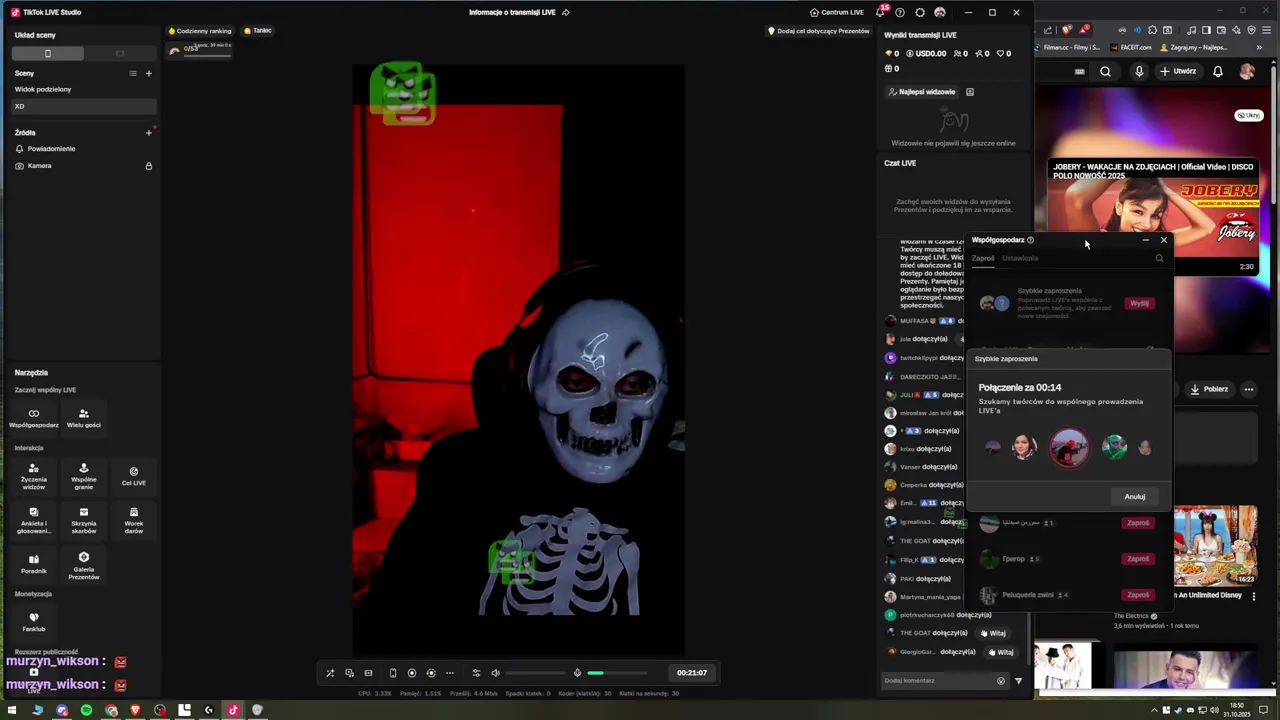Open the Wielu gości tool
The image size is (1280, 720).
tap(84, 418)
